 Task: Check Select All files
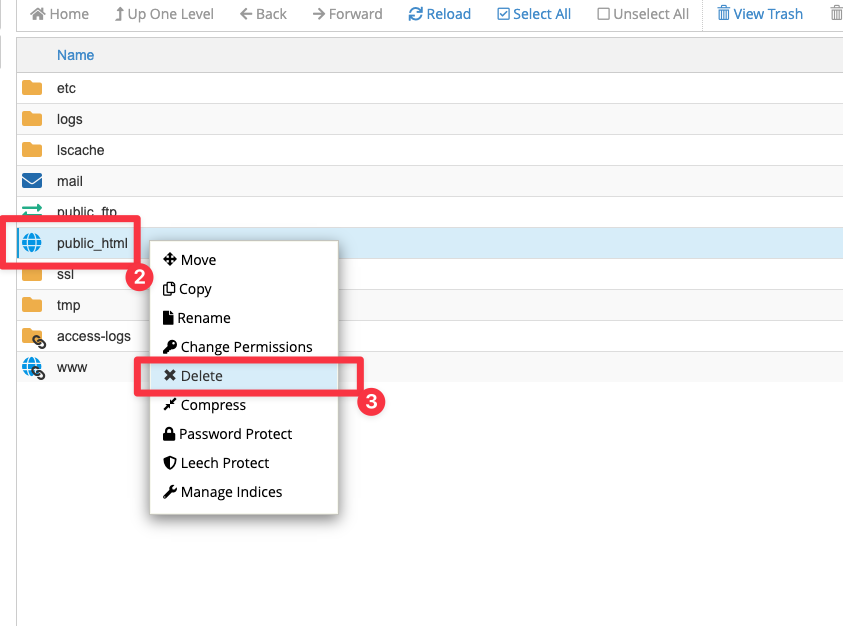(x=534, y=14)
